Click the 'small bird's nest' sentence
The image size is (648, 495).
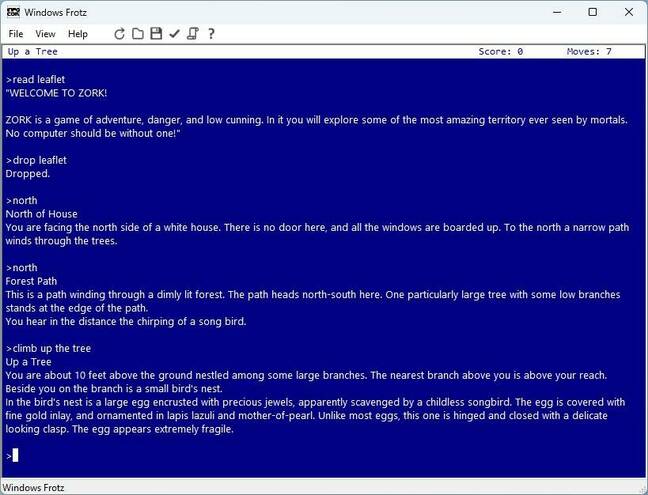click(114, 389)
